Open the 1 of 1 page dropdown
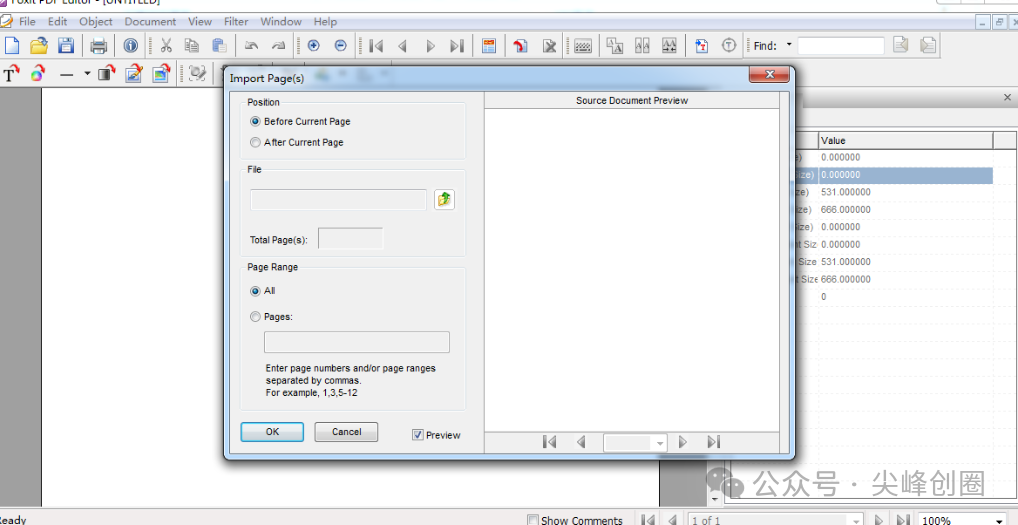 tap(856, 520)
